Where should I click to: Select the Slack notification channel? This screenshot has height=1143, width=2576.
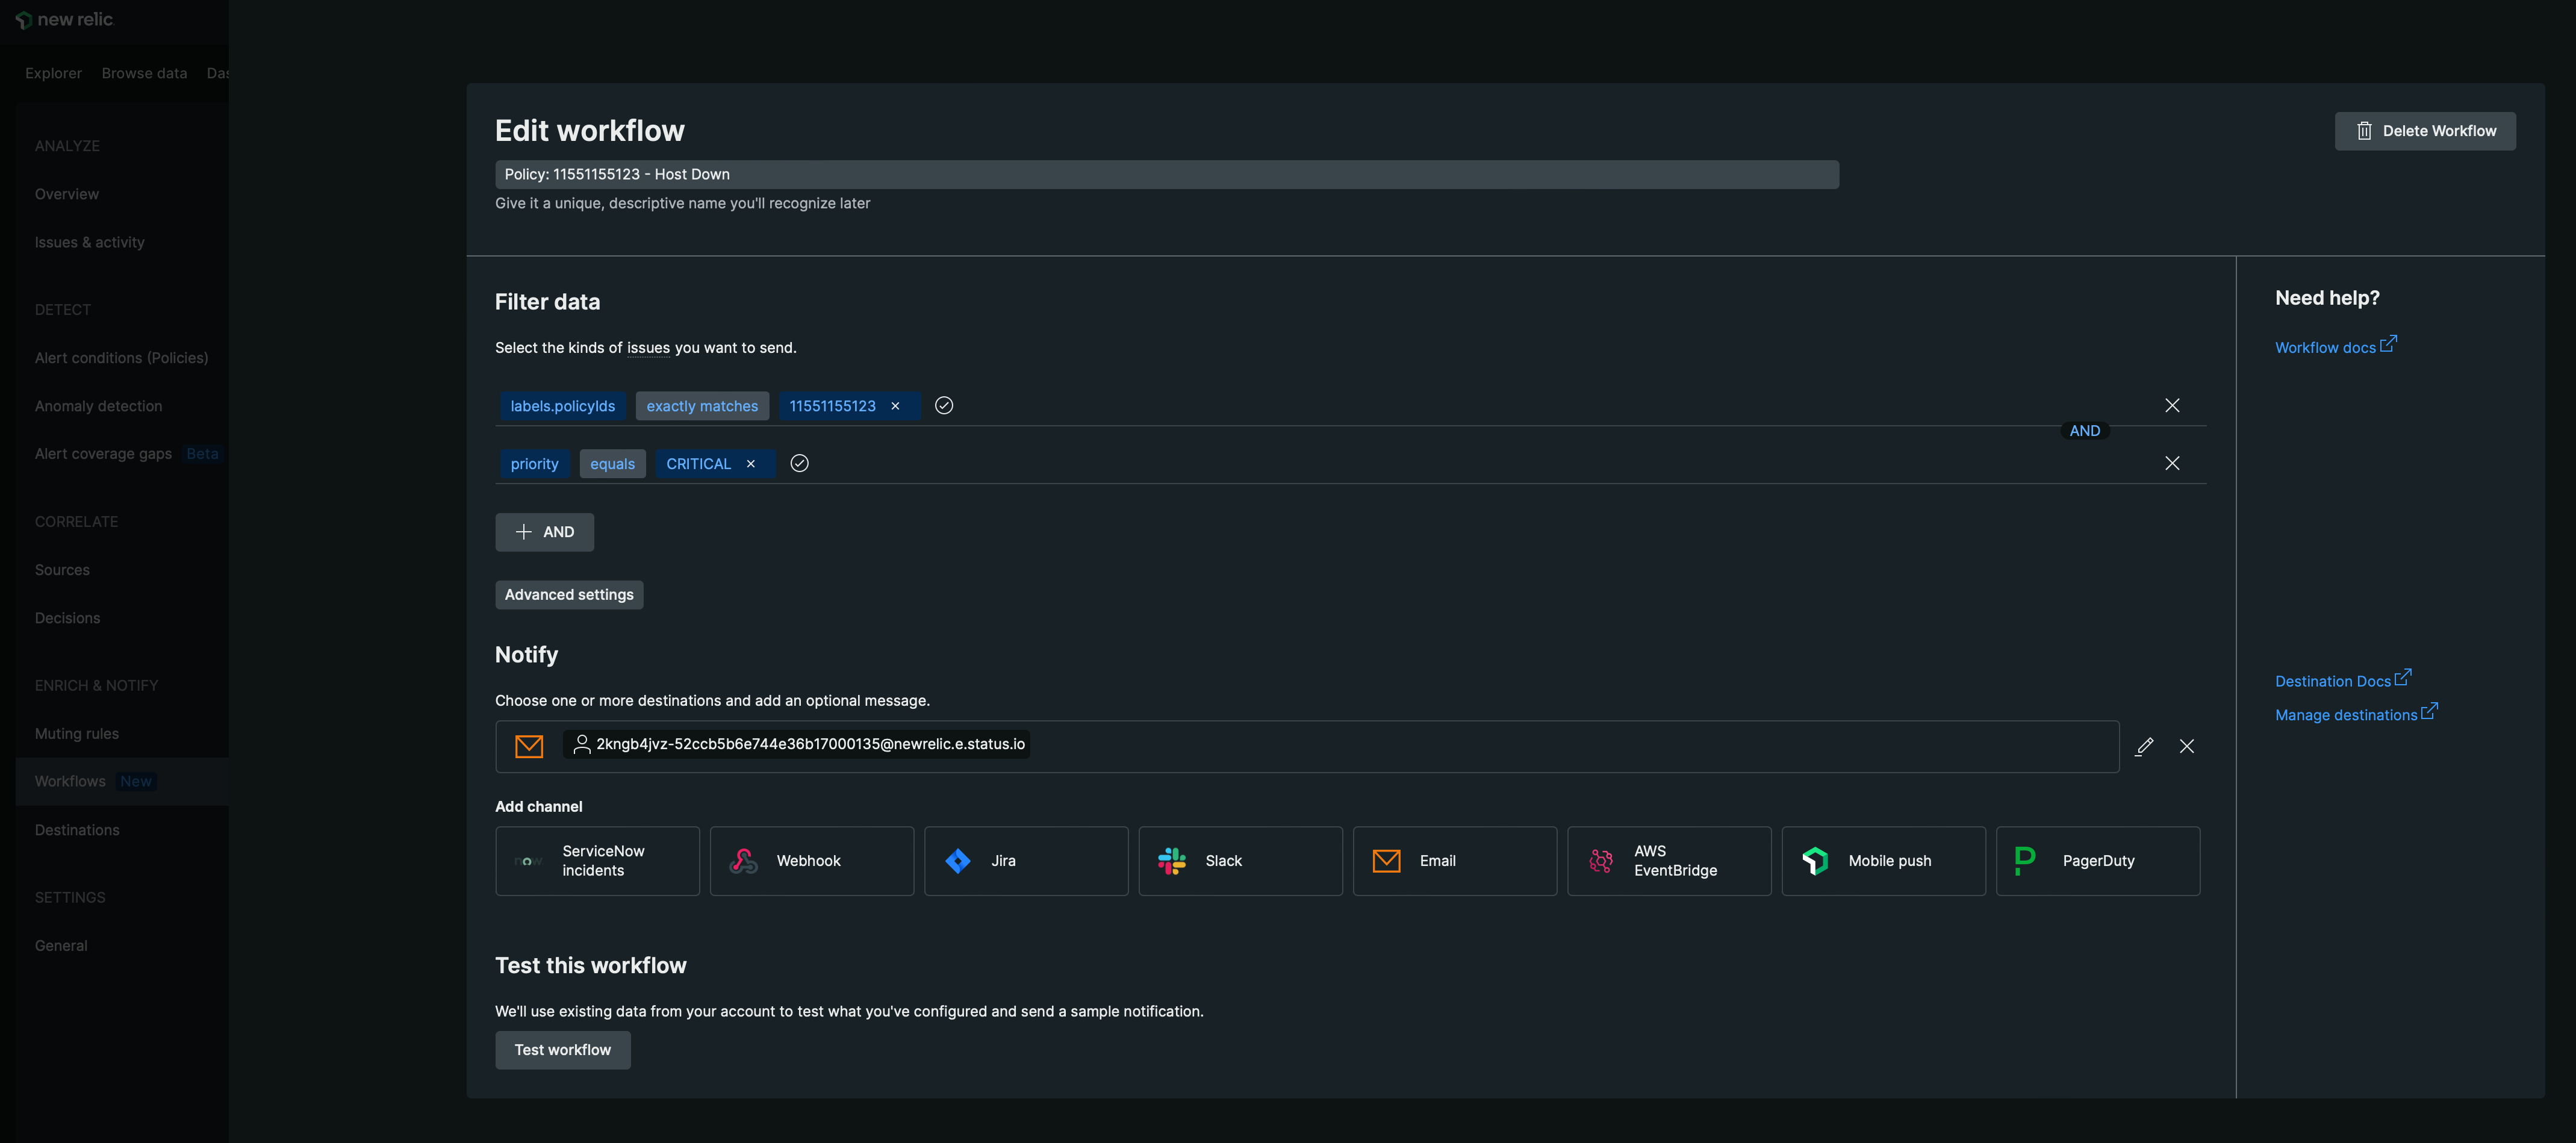pyautogui.click(x=1240, y=861)
